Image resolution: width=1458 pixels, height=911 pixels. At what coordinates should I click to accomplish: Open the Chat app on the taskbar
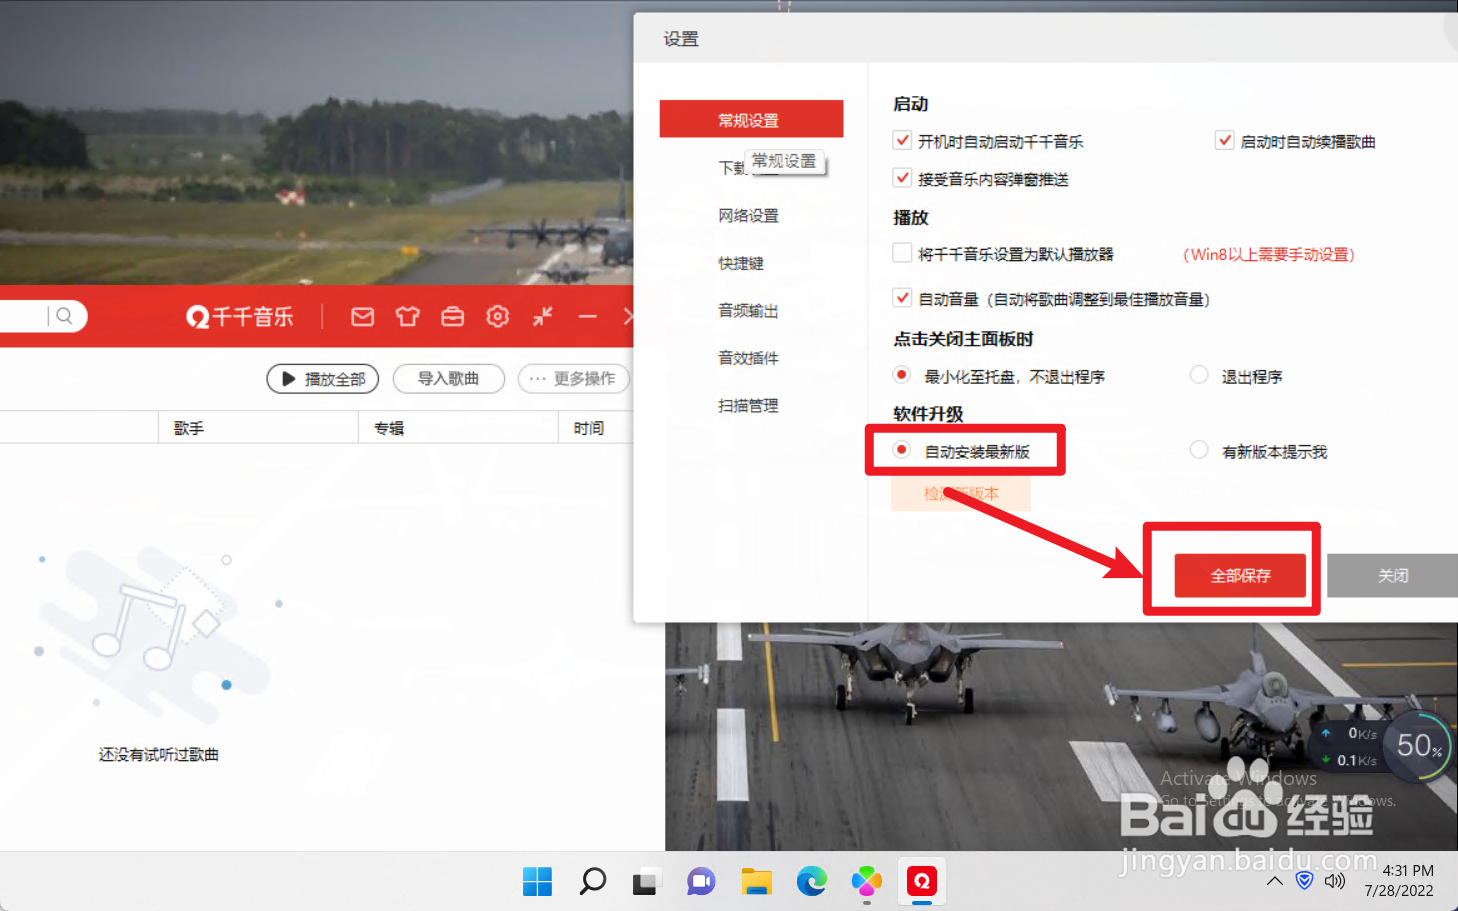tap(701, 882)
